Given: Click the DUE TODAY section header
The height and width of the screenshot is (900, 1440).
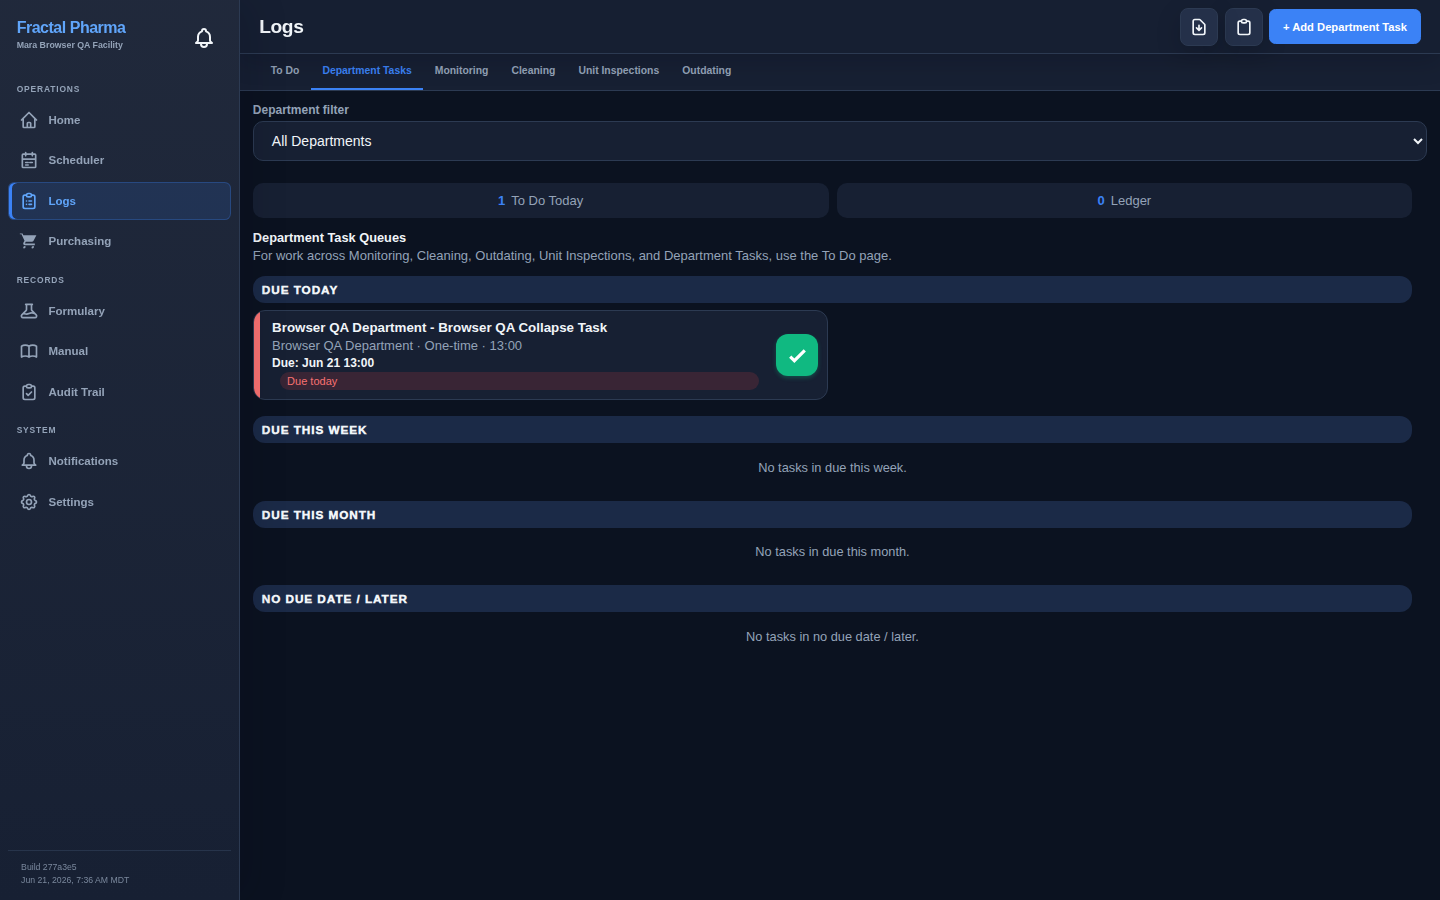Looking at the screenshot, I should [x=832, y=290].
